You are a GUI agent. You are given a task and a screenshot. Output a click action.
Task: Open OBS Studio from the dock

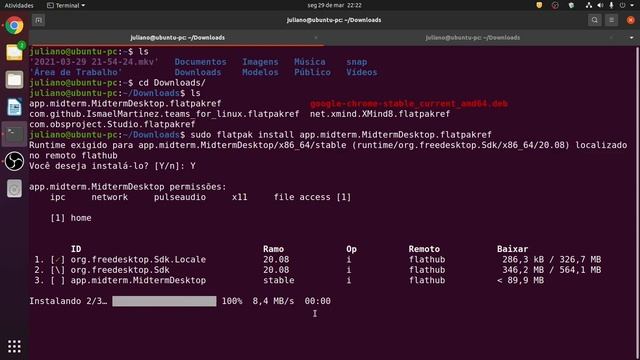[14, 161]
